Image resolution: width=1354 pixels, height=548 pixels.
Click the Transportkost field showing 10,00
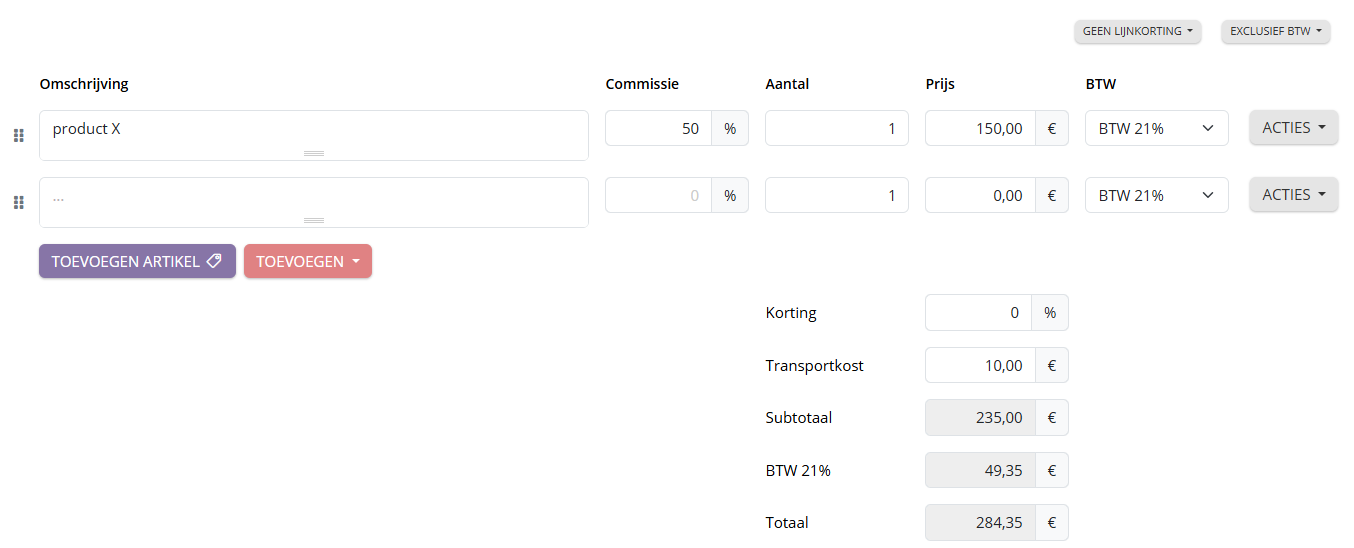tap(979, 365)
